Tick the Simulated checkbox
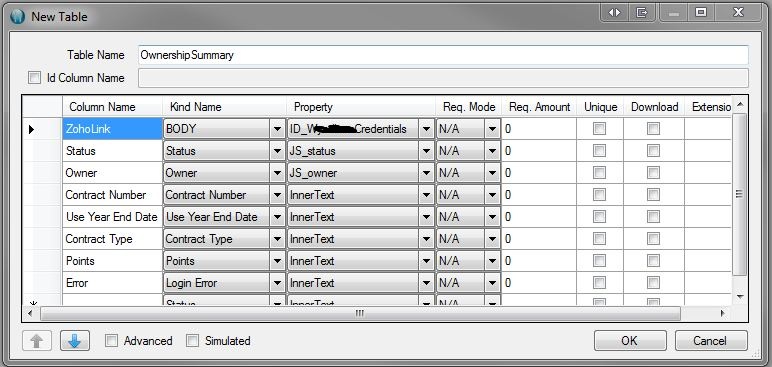This screenshot has width=772, height=367. (x=193, y=341)
